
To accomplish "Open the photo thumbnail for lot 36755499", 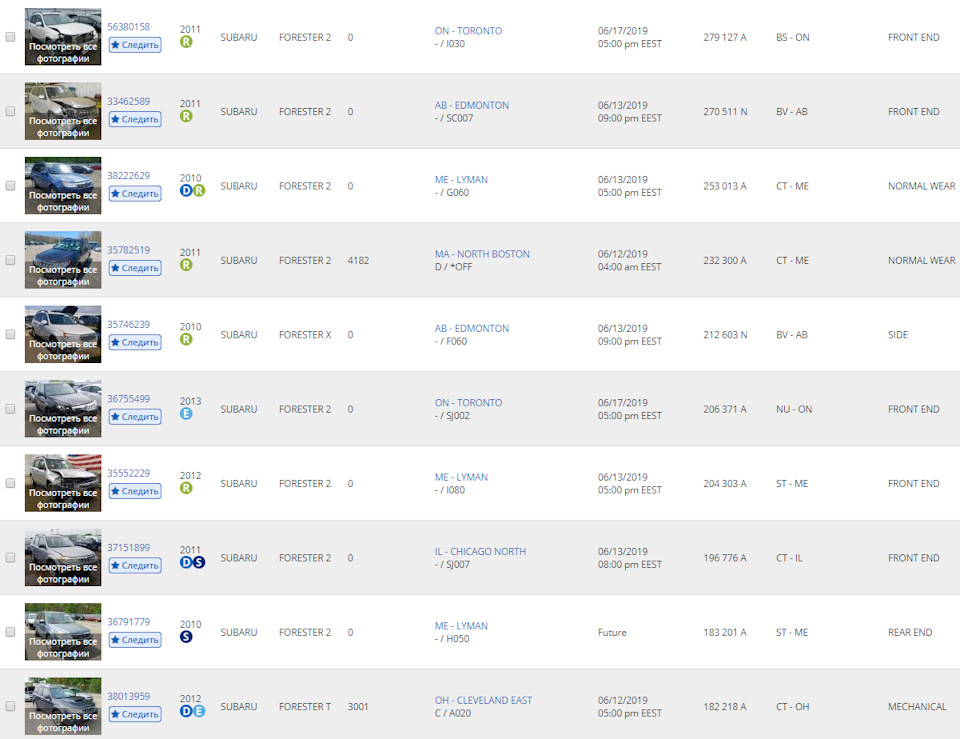I will tap(63, 408).
